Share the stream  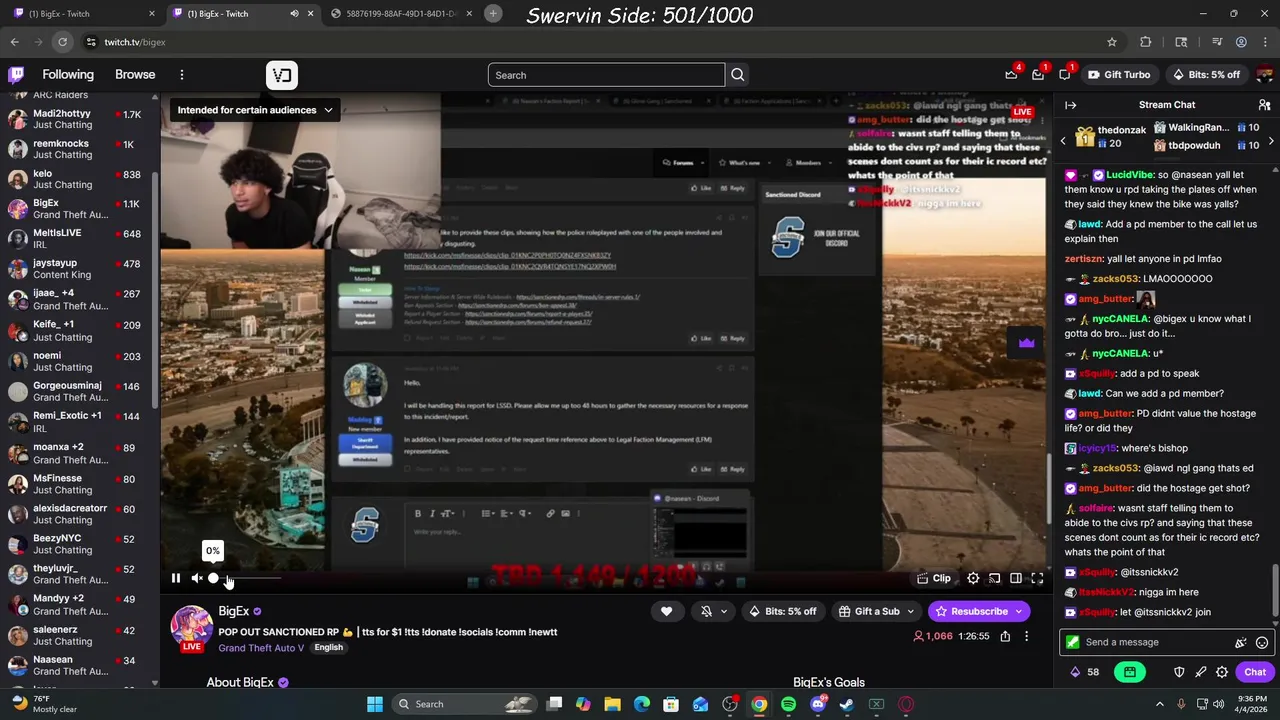(1005, 636)
